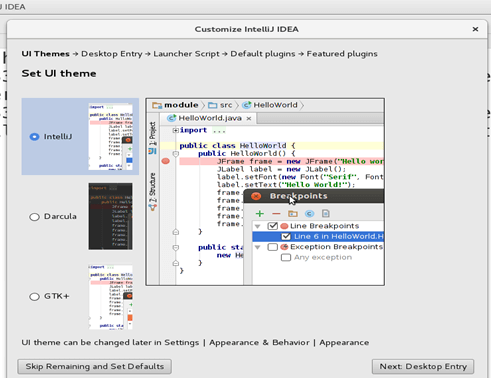Click the src folder icon in preview

(213, 105)
